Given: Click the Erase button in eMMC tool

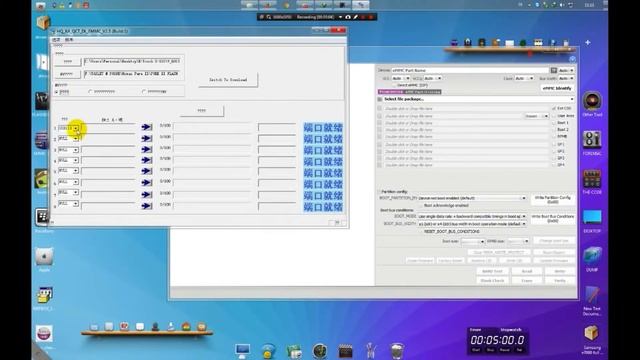Looking at the screenshot, I should point(527,281).
